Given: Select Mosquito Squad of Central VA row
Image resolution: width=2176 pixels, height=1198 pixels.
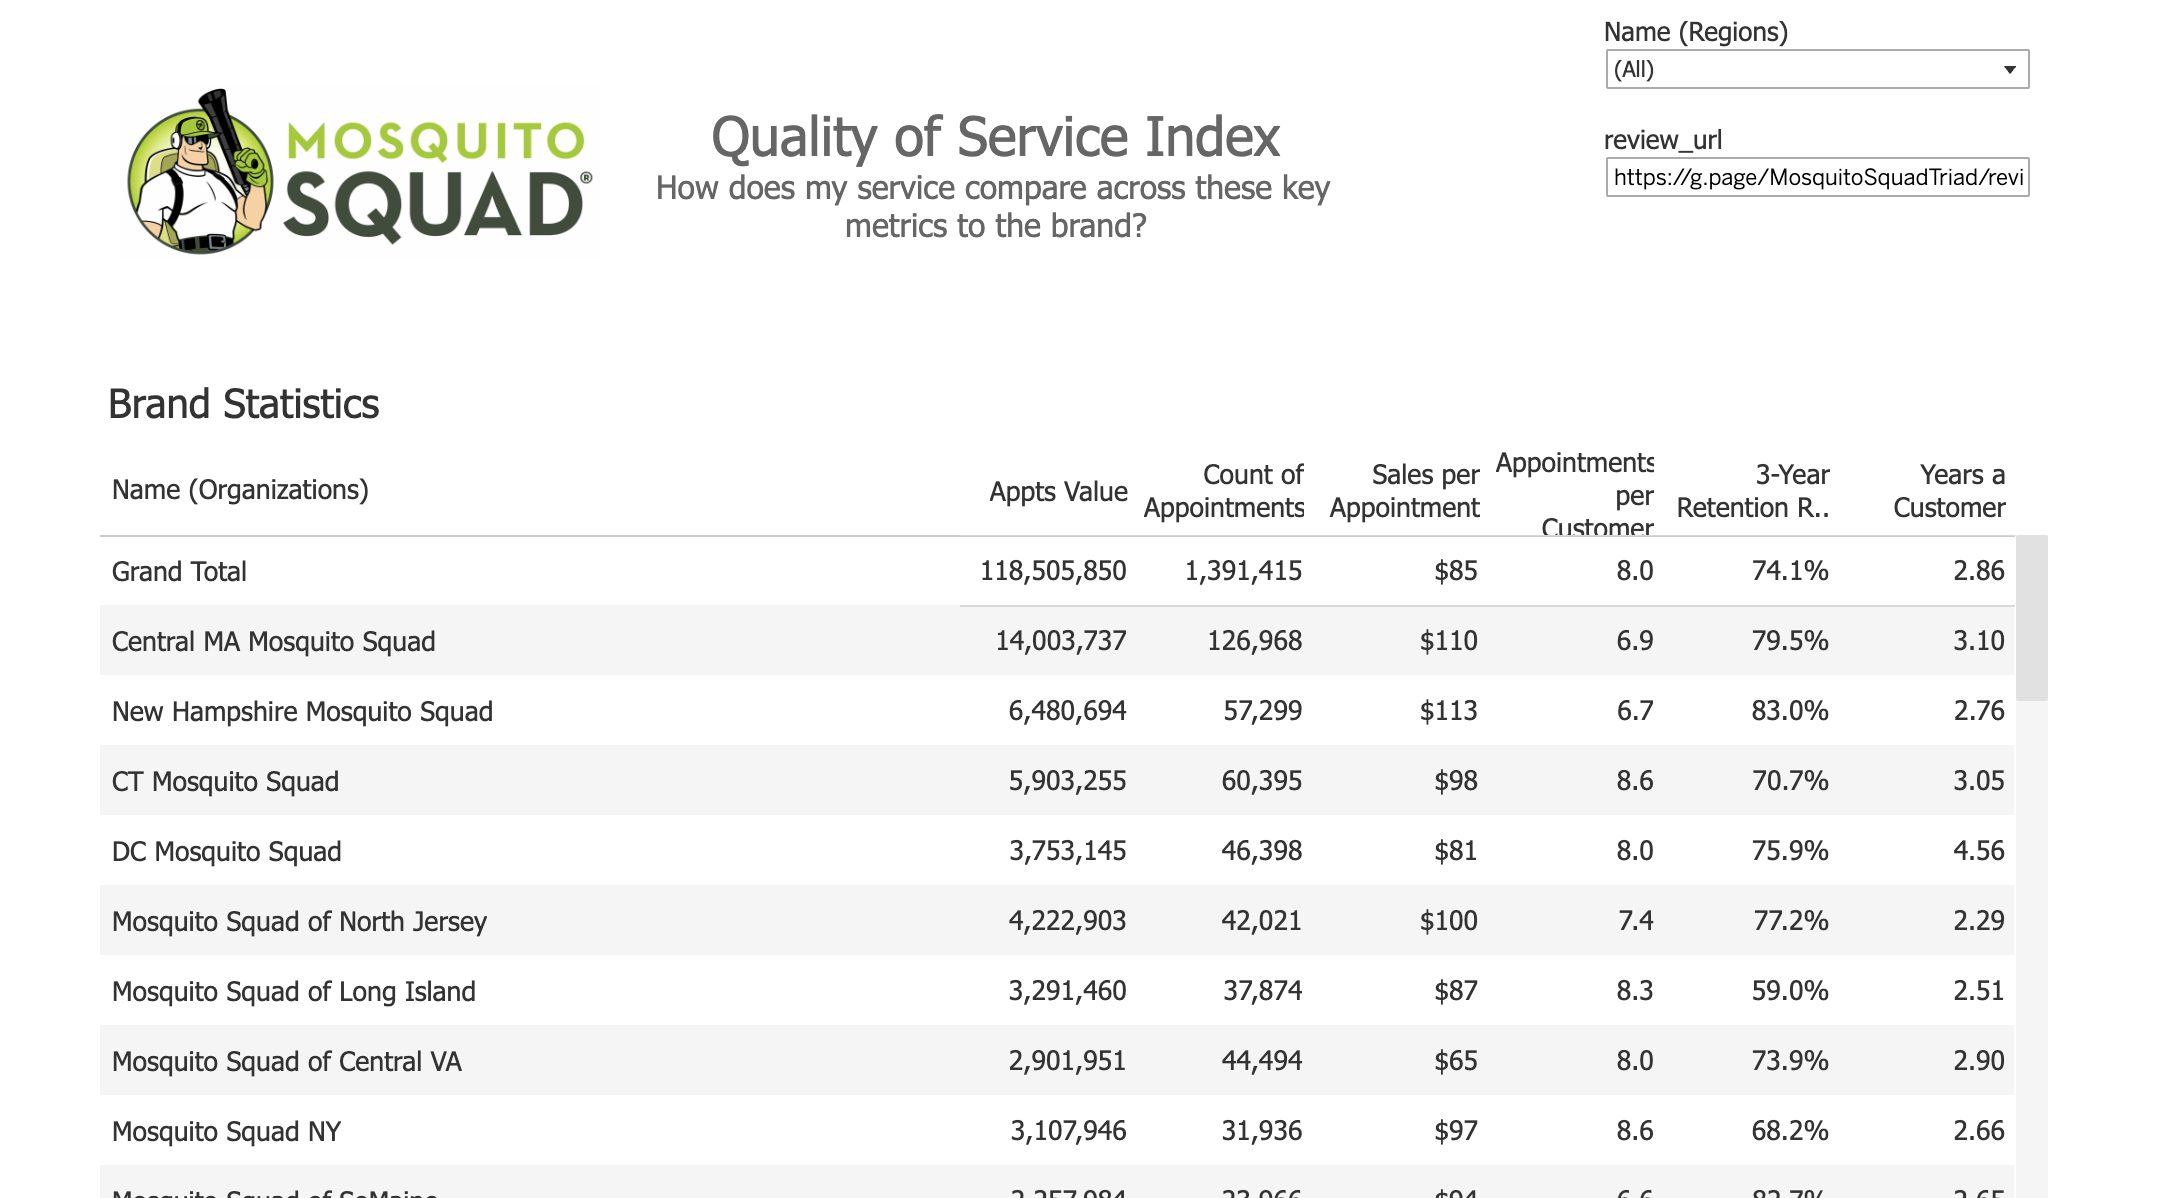Looking at the screenshot, I should click(x=286, y=1062).
